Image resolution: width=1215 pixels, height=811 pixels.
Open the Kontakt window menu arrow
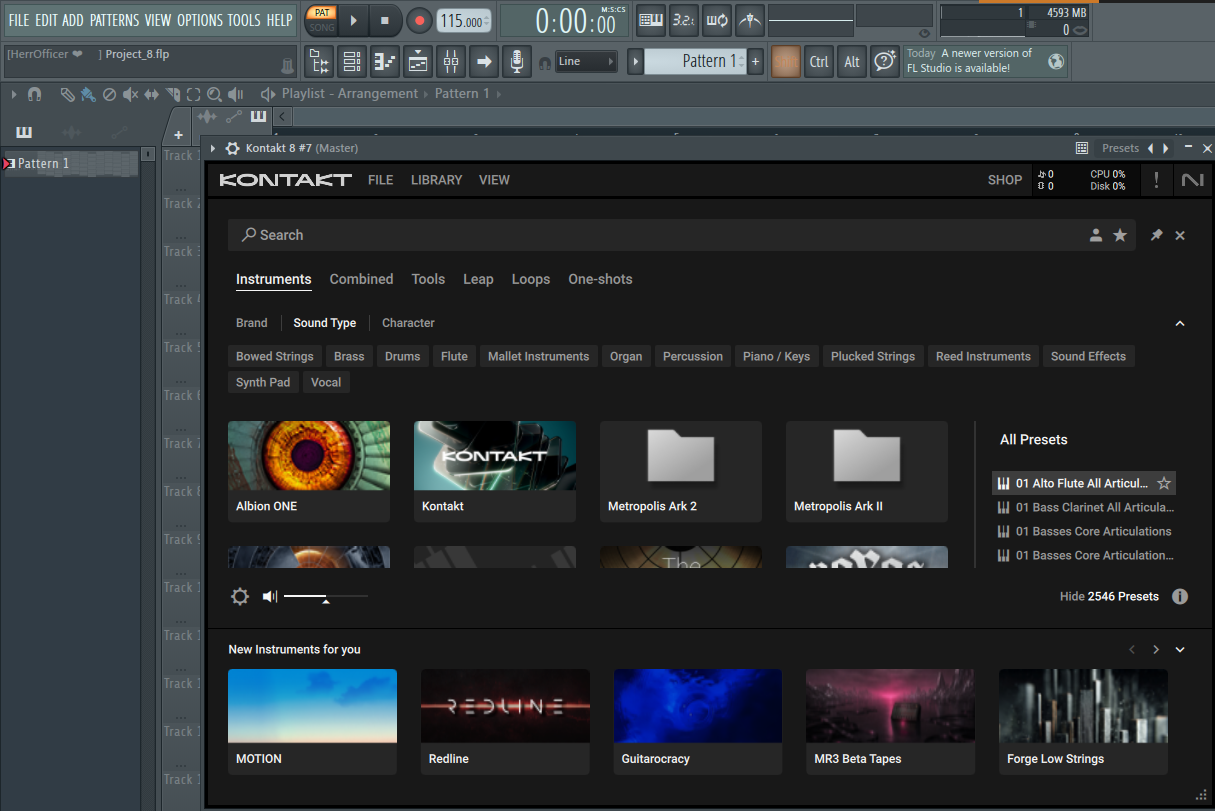[x=213, y=148]
